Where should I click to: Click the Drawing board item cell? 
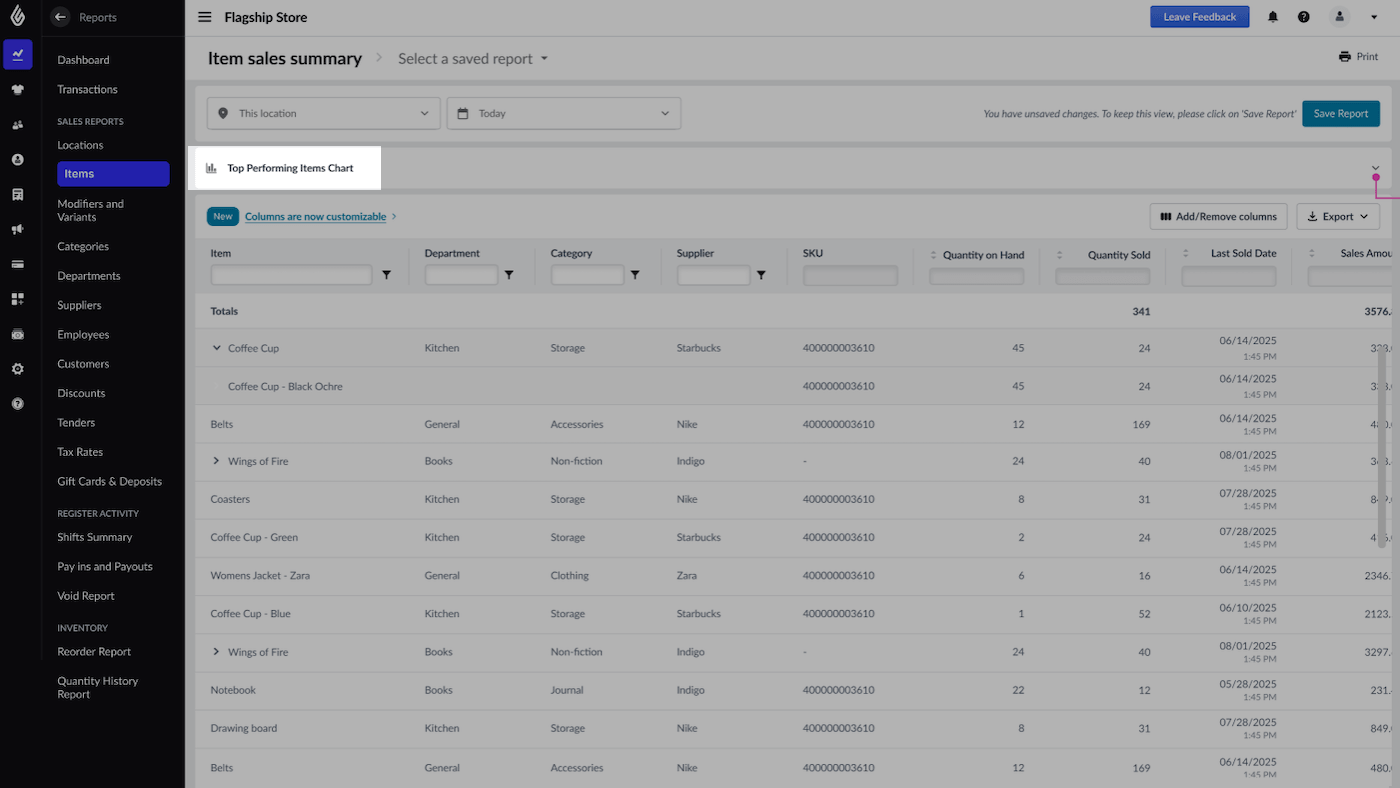(x=243, y=728)
